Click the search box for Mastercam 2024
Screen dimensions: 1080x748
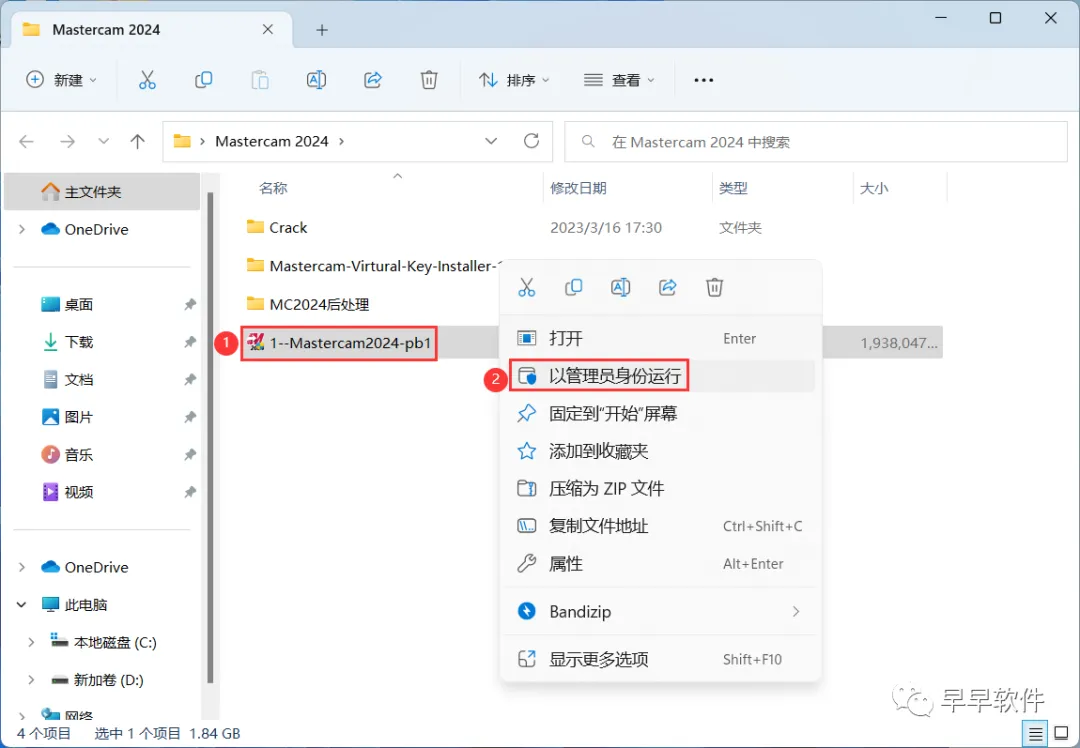[x=816, y=142]
